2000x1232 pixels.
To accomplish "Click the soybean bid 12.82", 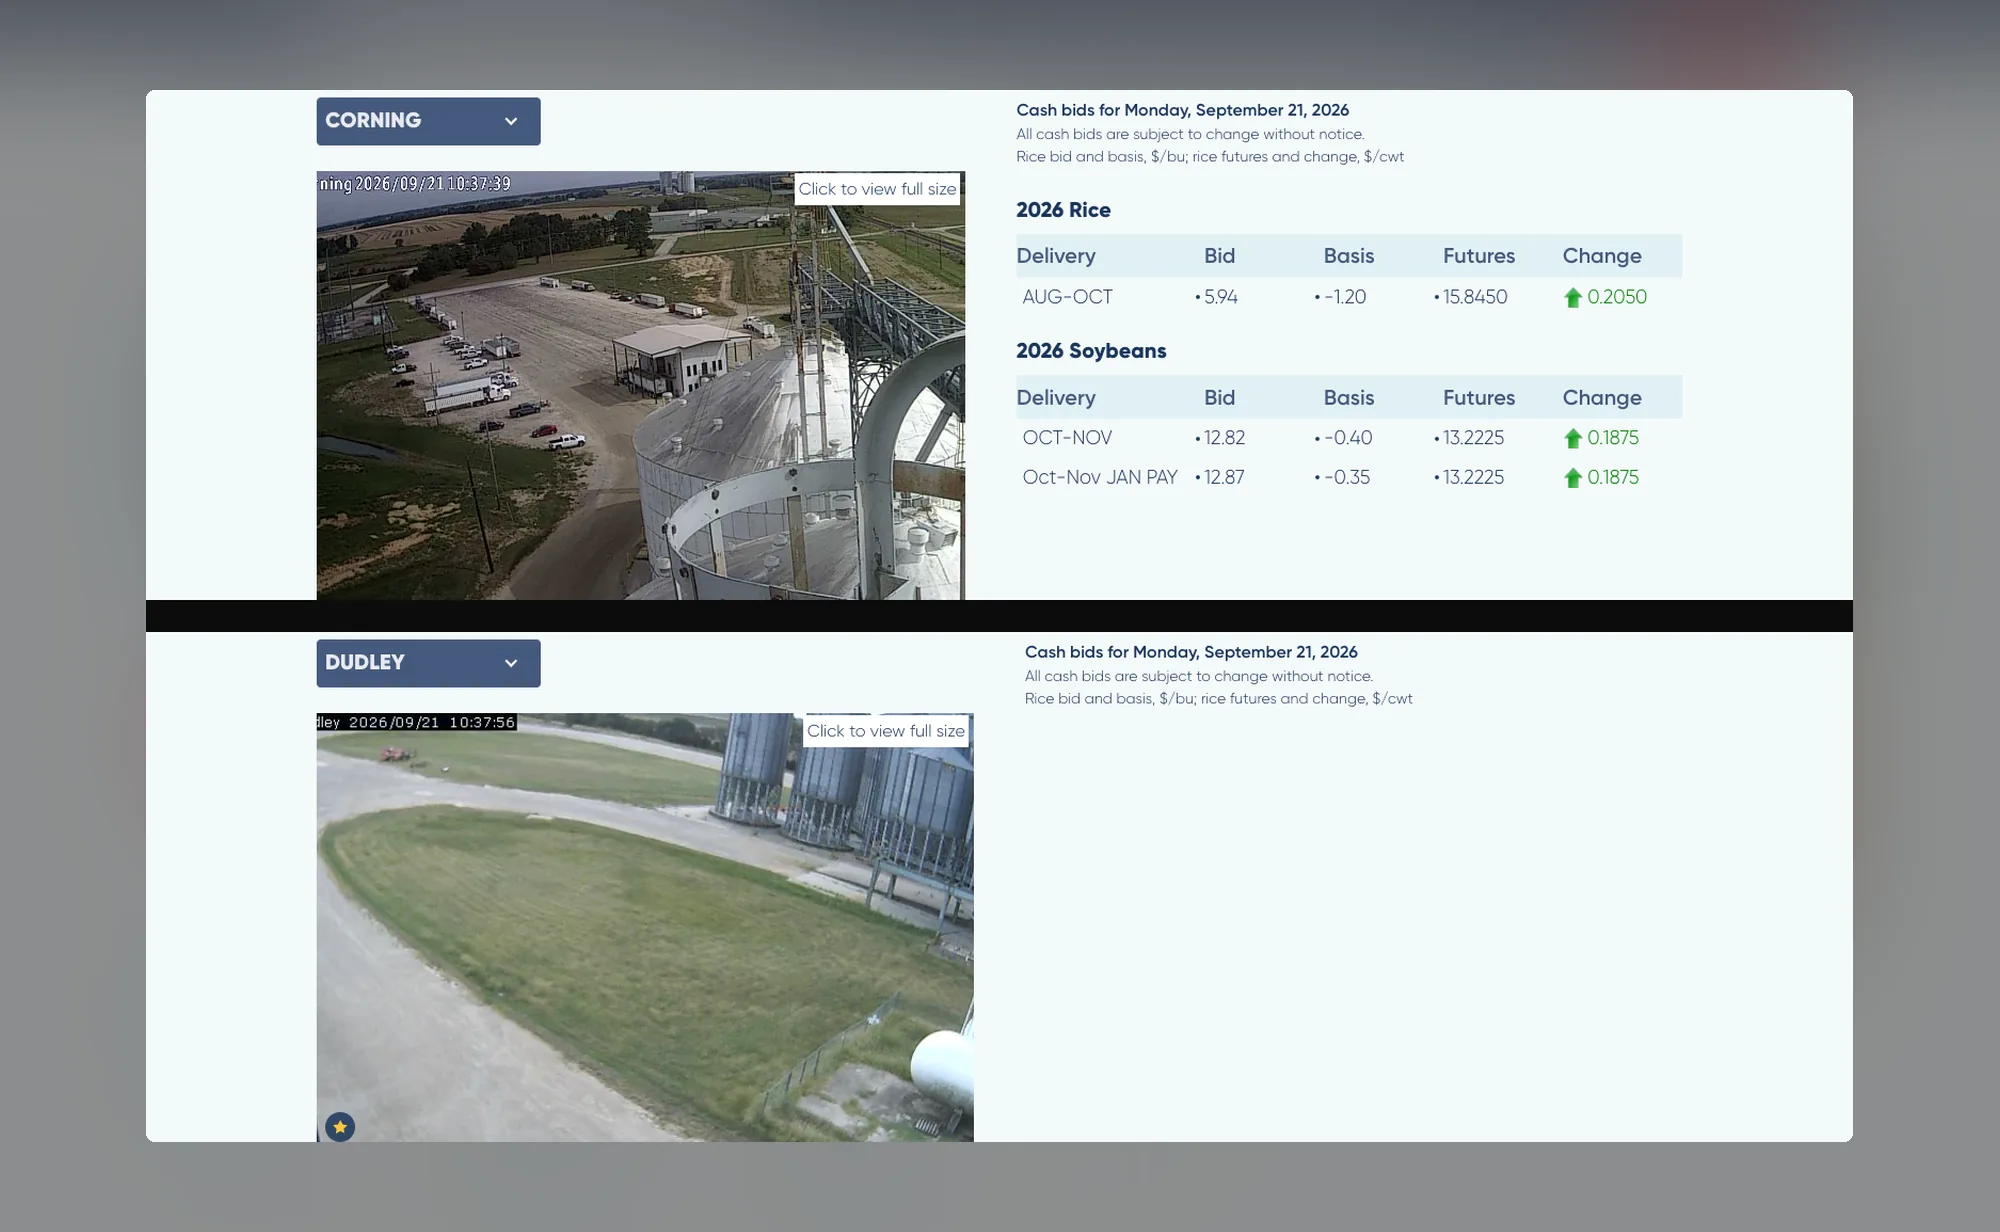I will click(x=1224, y=438).
